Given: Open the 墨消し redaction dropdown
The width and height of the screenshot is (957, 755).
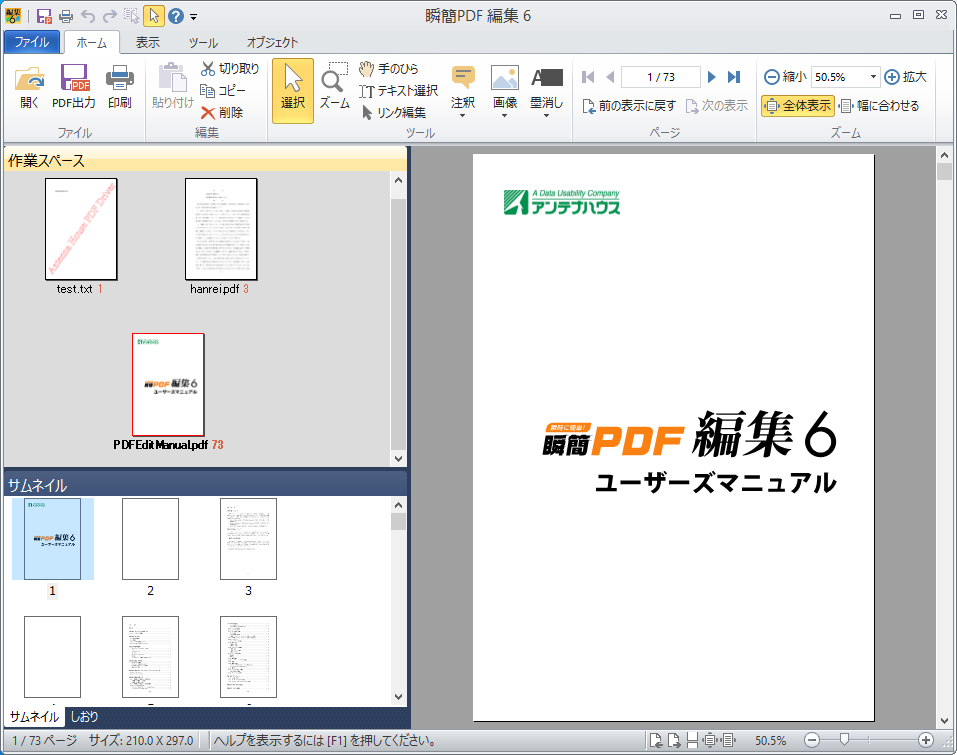Looking at the screenshot, I should point(547,90).
